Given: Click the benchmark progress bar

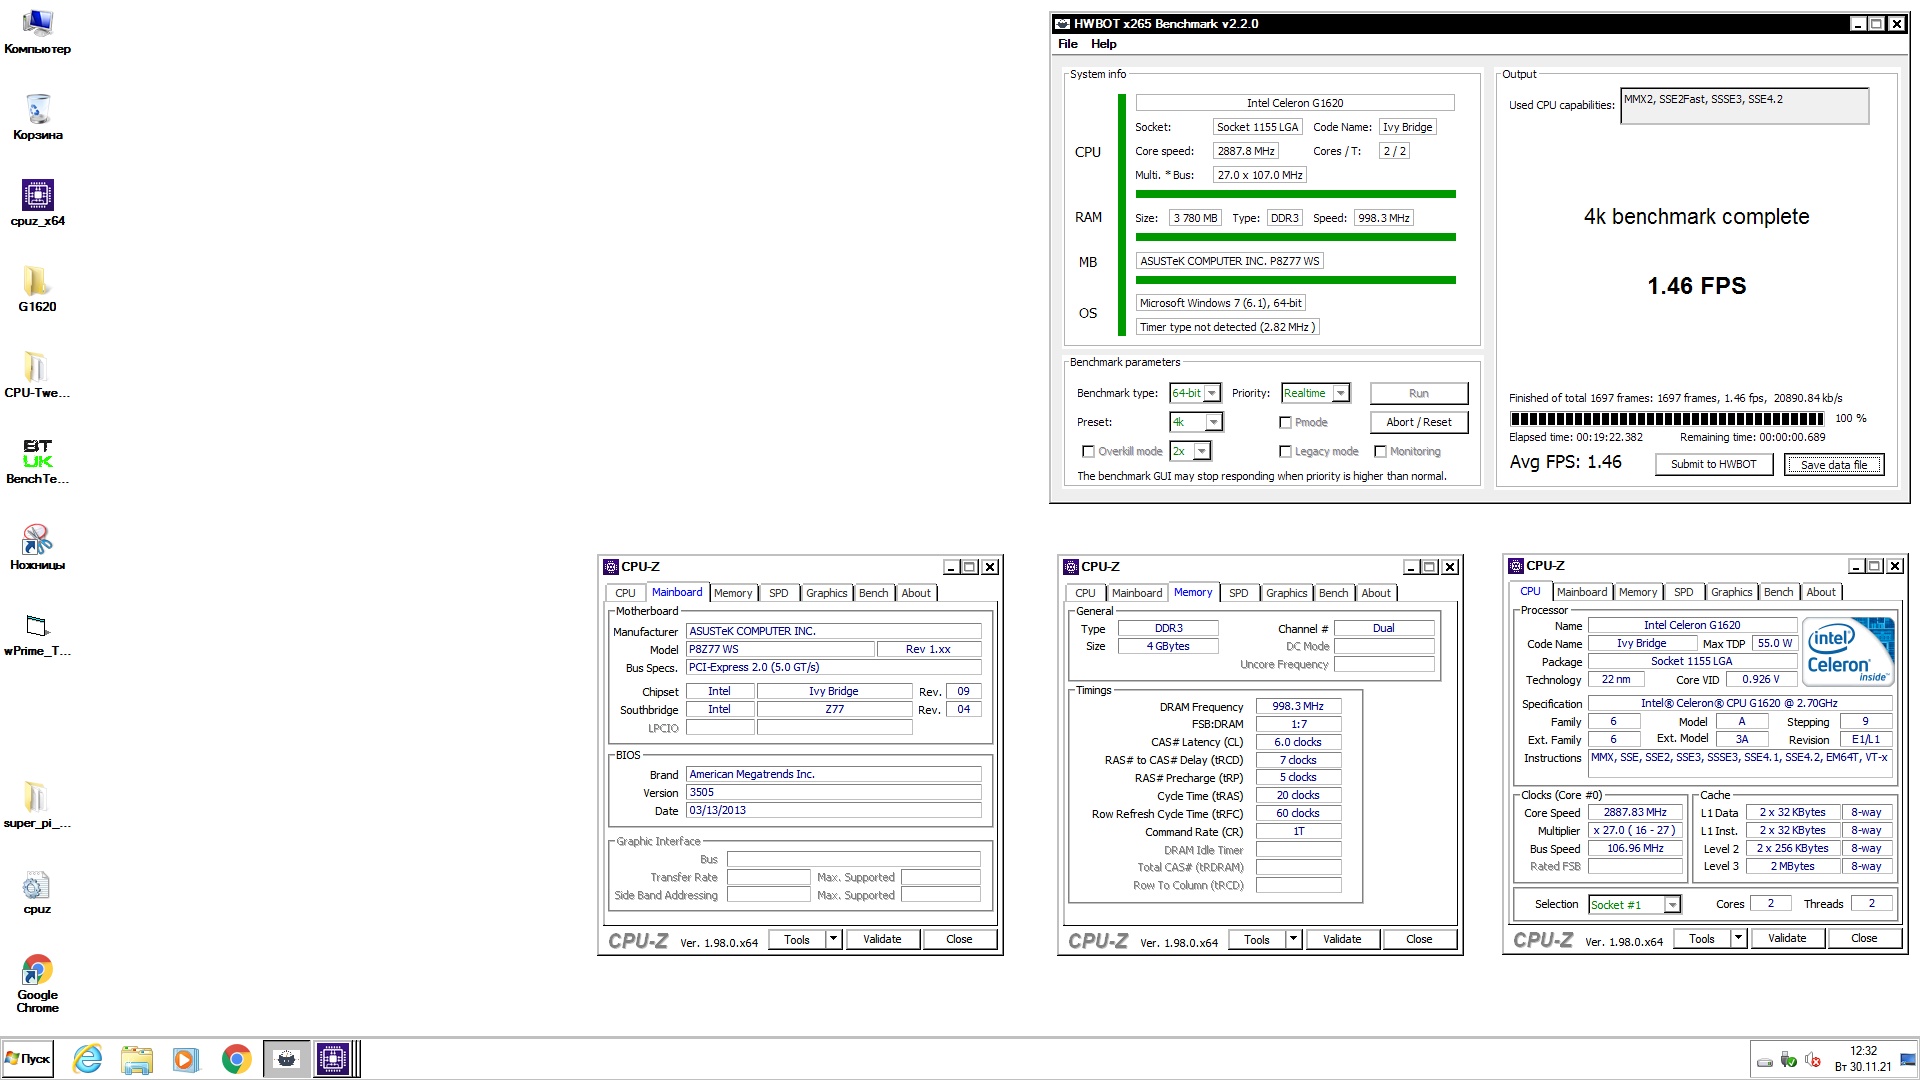Looking at the screenshot, I should (x=1667, y=419).
